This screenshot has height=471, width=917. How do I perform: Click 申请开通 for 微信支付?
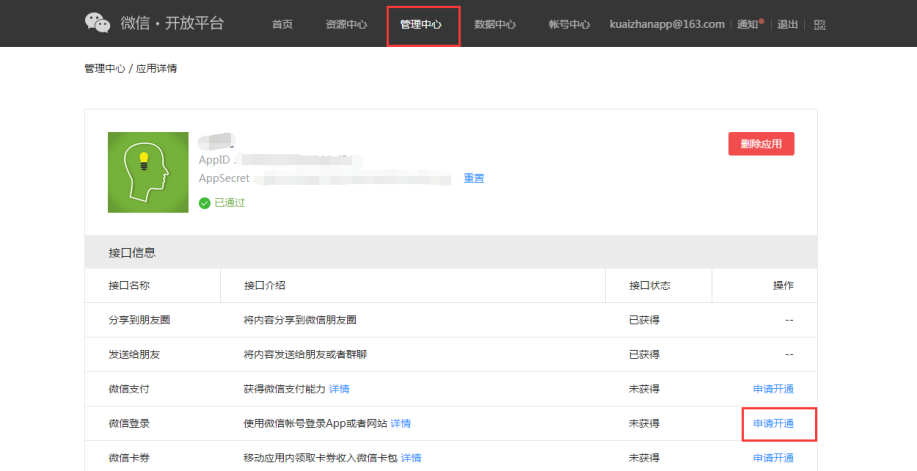tap(773, 389)
